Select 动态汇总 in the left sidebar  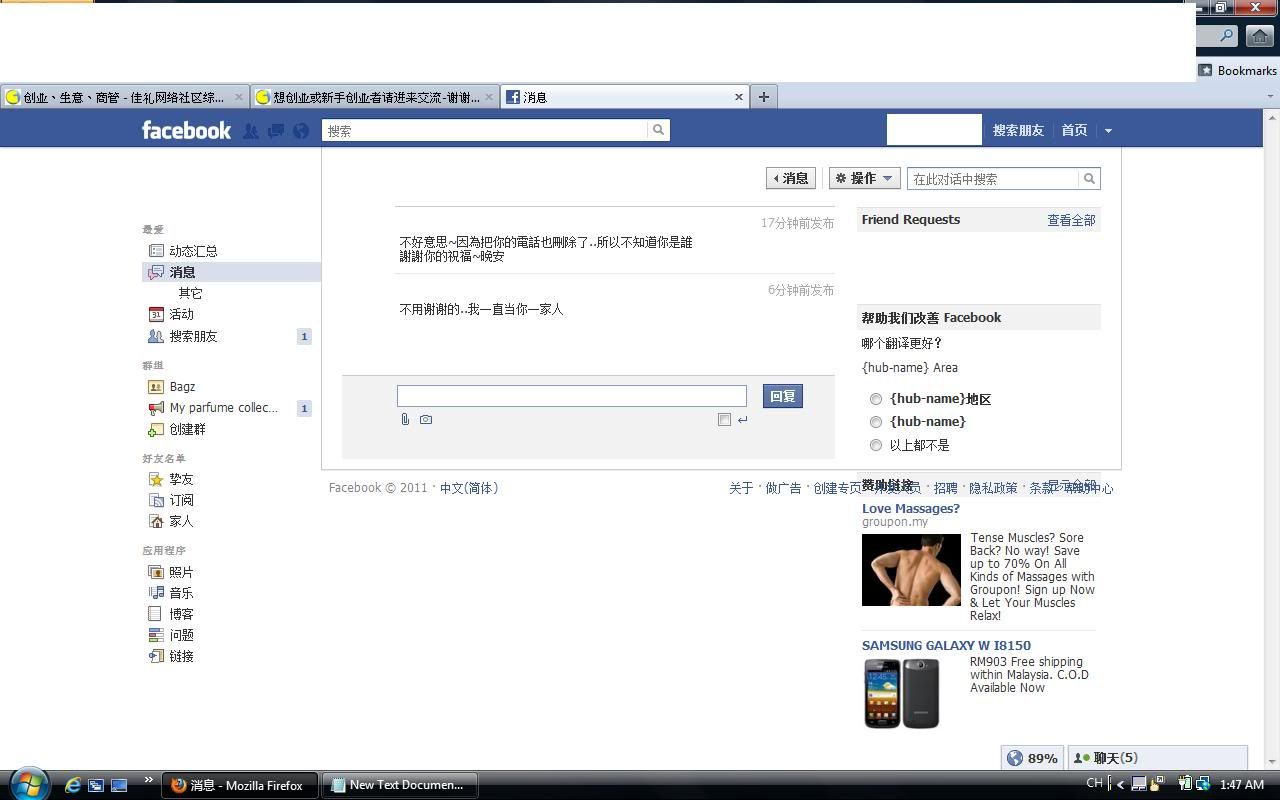193,251
